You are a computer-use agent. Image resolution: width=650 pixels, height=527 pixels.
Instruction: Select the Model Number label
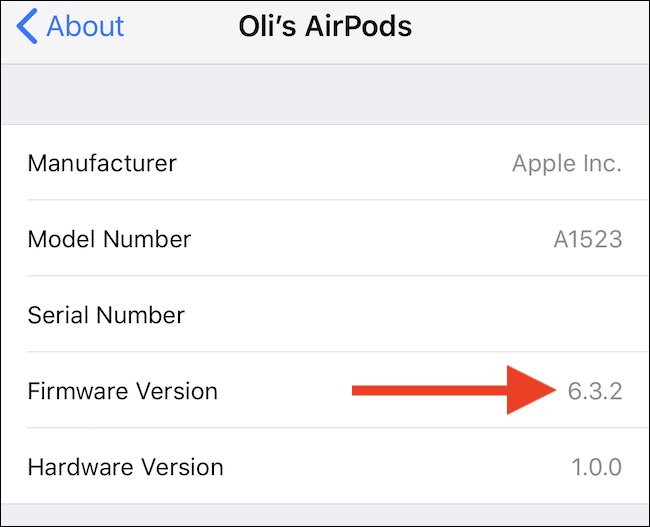[x=109, y=239]
